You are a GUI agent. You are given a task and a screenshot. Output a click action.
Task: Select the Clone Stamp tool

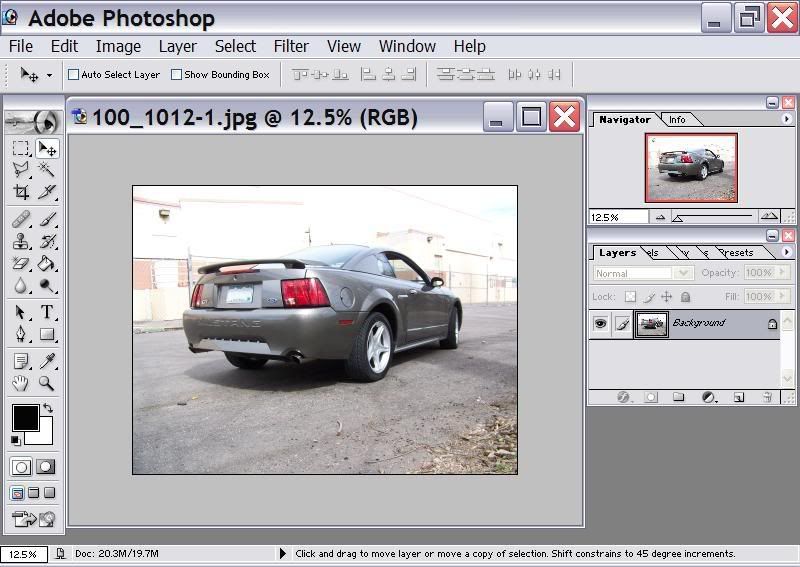click(21, 240)
